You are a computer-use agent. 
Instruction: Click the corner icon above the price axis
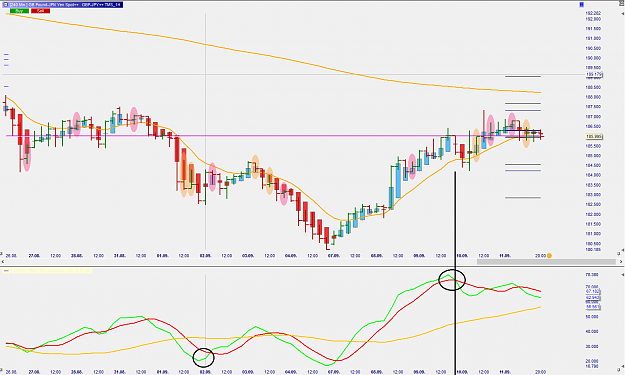[623, 4]
